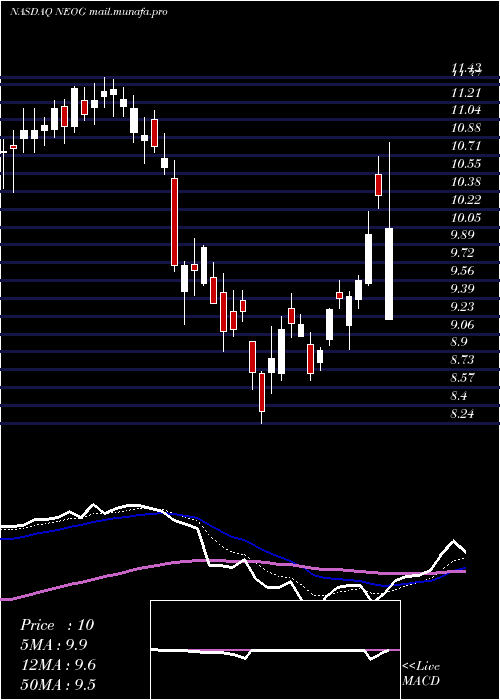Click the 5MA : 9.9 readout
The height and width of the screenshot is (700, 500).
(54, 645)
